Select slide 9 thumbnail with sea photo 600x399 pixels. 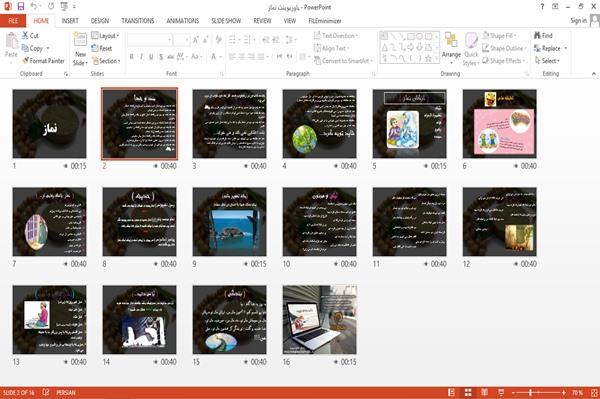[230, 221]
